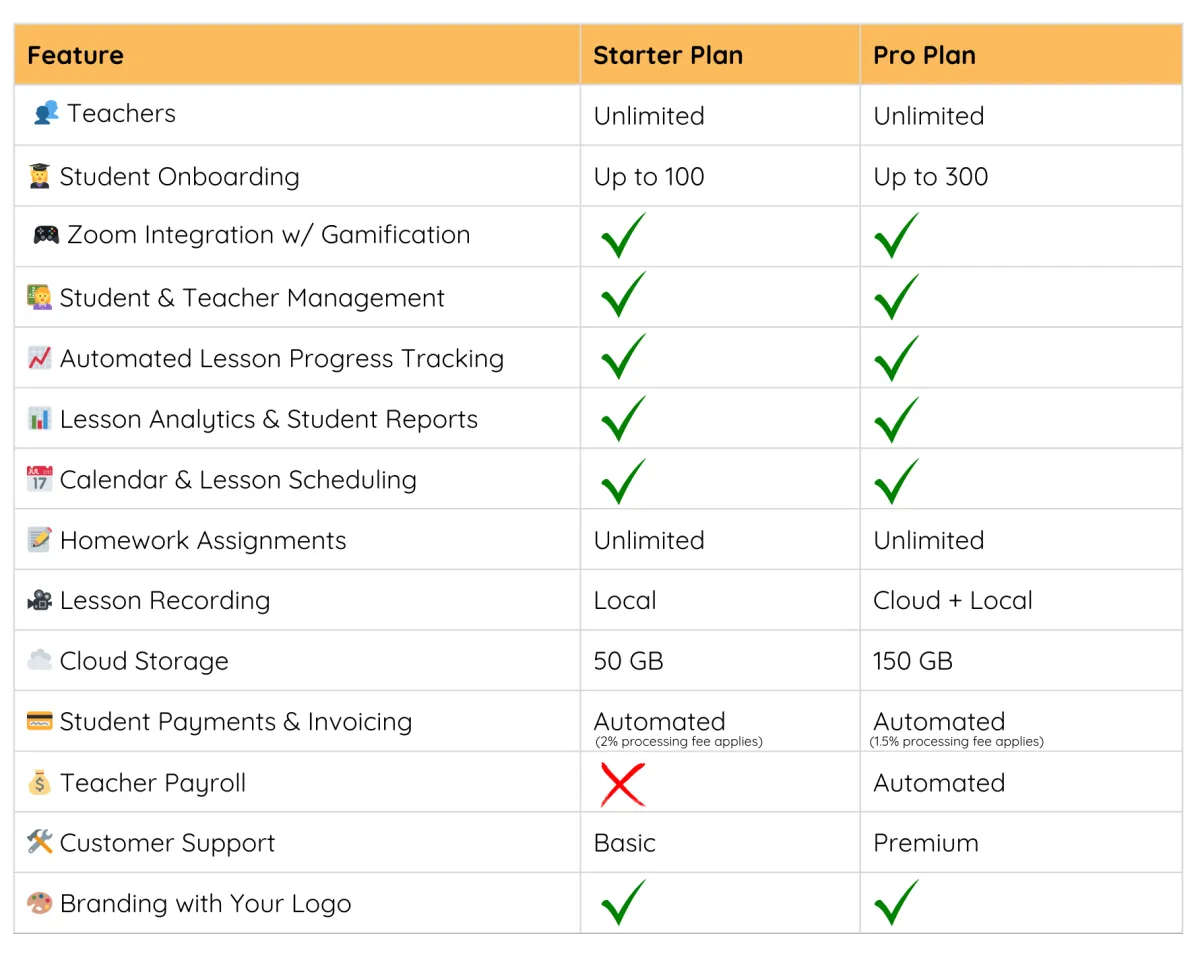Click Pro Plan checkmark for Branding with Logo

(x=896, y=903)
